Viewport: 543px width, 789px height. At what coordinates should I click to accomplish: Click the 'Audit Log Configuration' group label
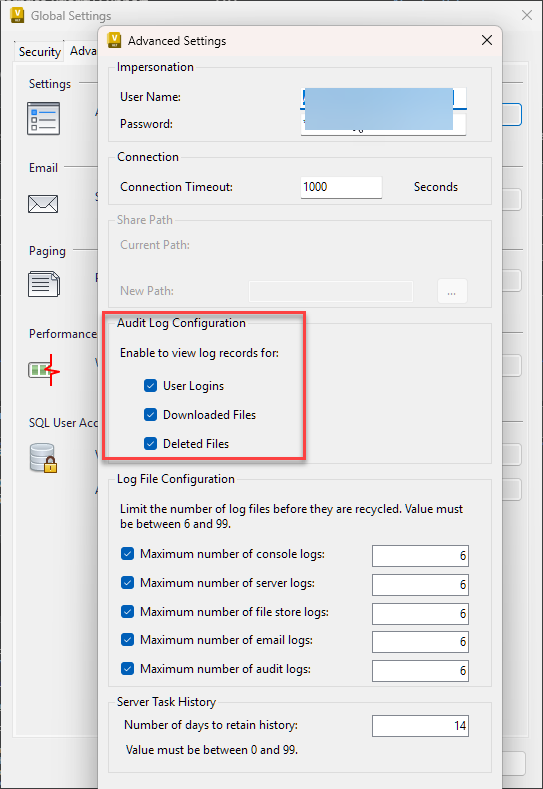pyautogui.click(x=181, y=323)
